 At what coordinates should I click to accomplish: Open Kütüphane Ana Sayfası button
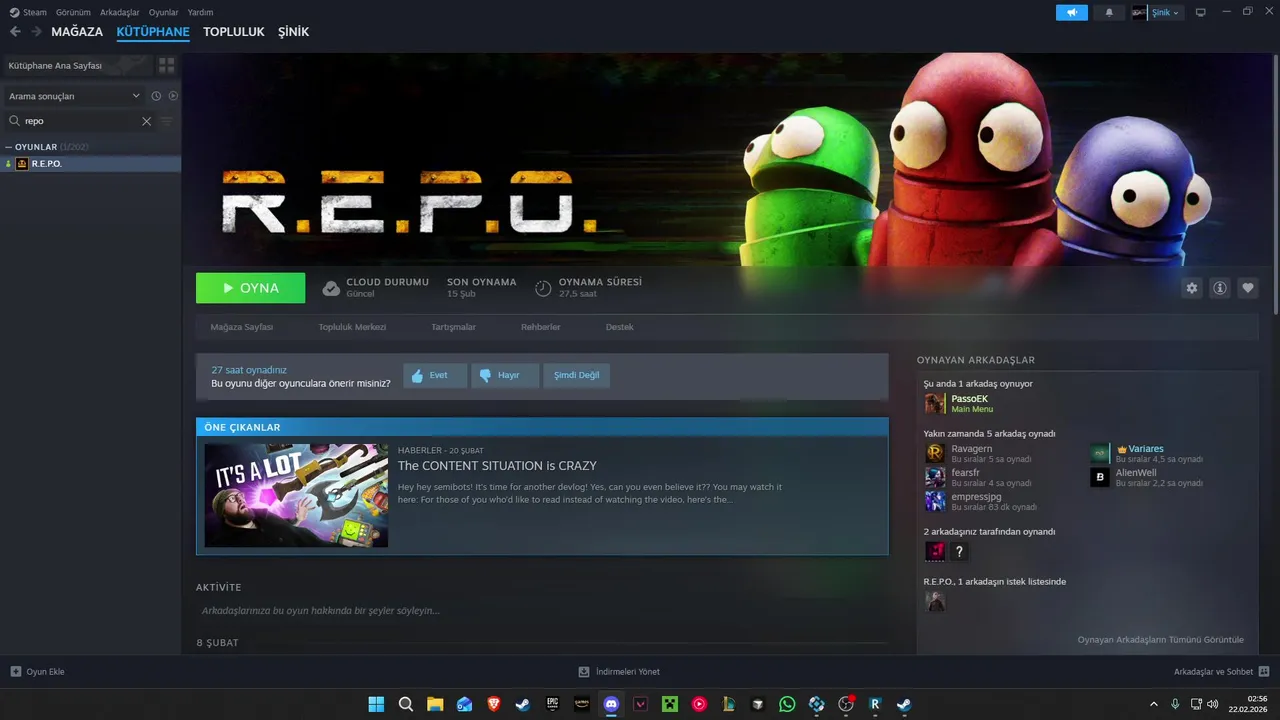coord(77,65)
